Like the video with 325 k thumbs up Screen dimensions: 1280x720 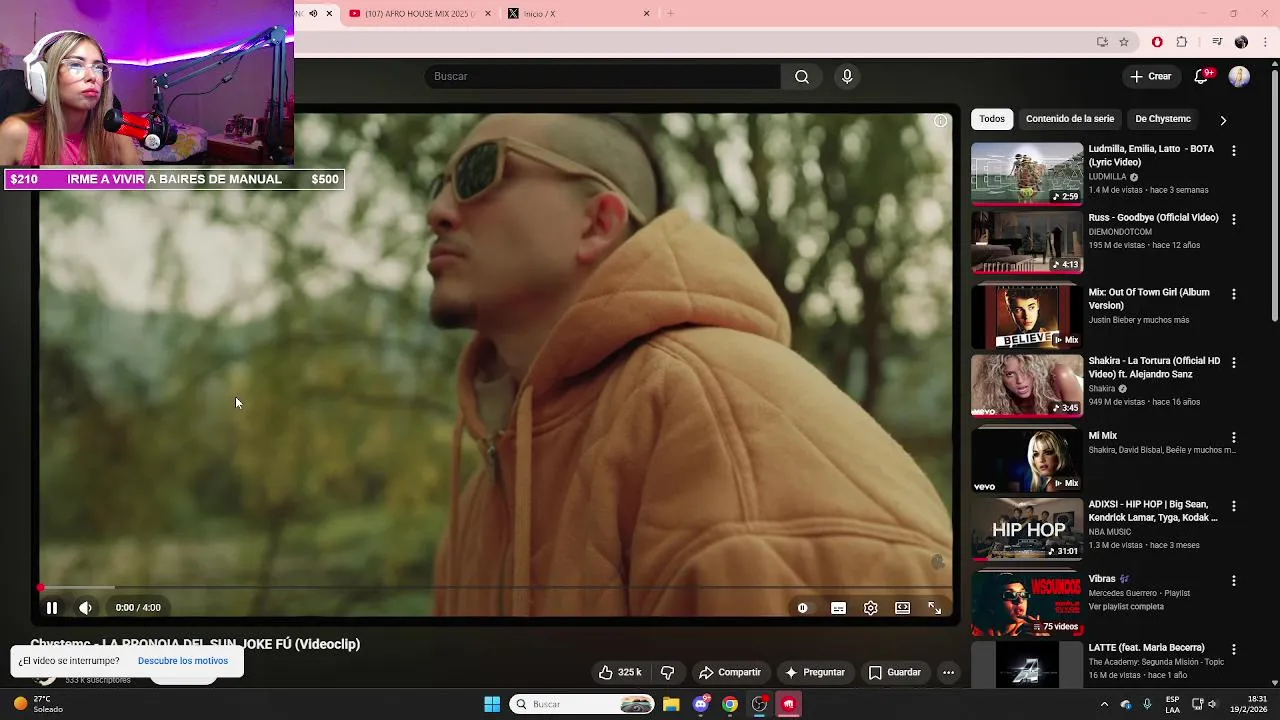point(619,672)
